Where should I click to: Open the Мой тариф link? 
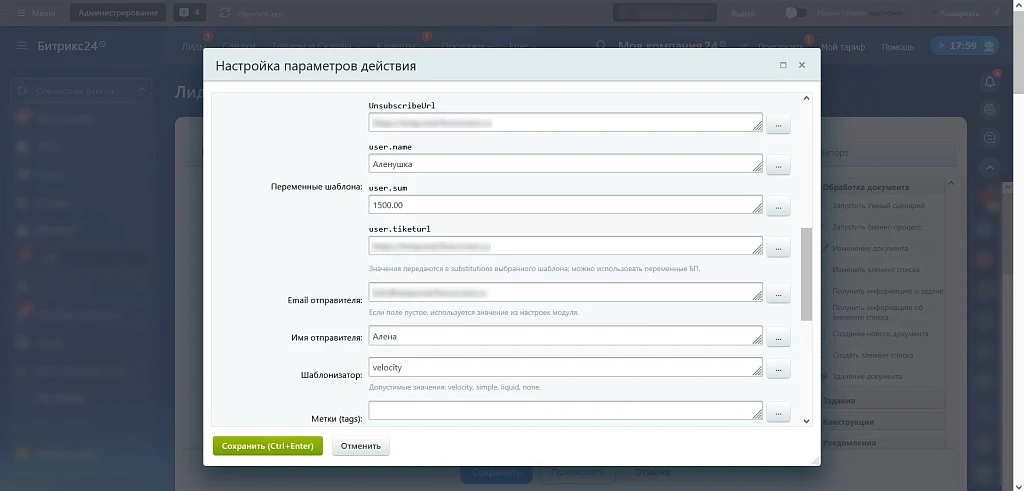pos(842,47)
